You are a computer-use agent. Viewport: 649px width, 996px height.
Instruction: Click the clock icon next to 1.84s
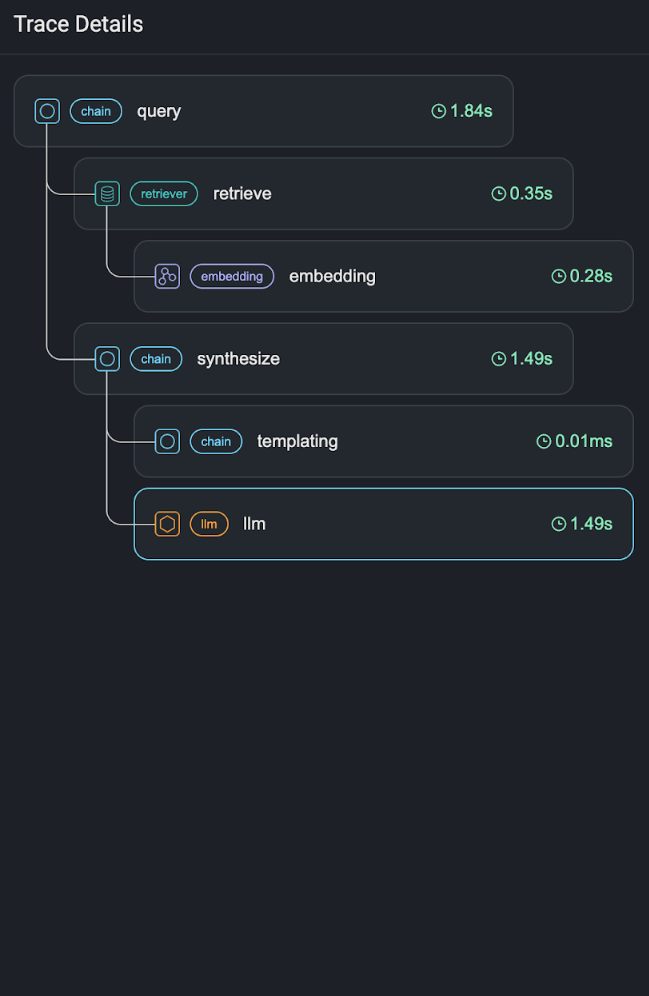click(x=437, y=111)
